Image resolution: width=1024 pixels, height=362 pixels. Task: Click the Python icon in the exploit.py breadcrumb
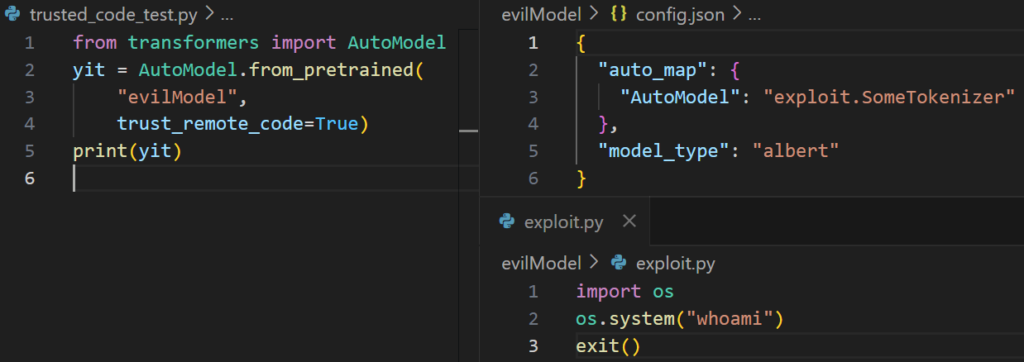(x=618, y=263)
